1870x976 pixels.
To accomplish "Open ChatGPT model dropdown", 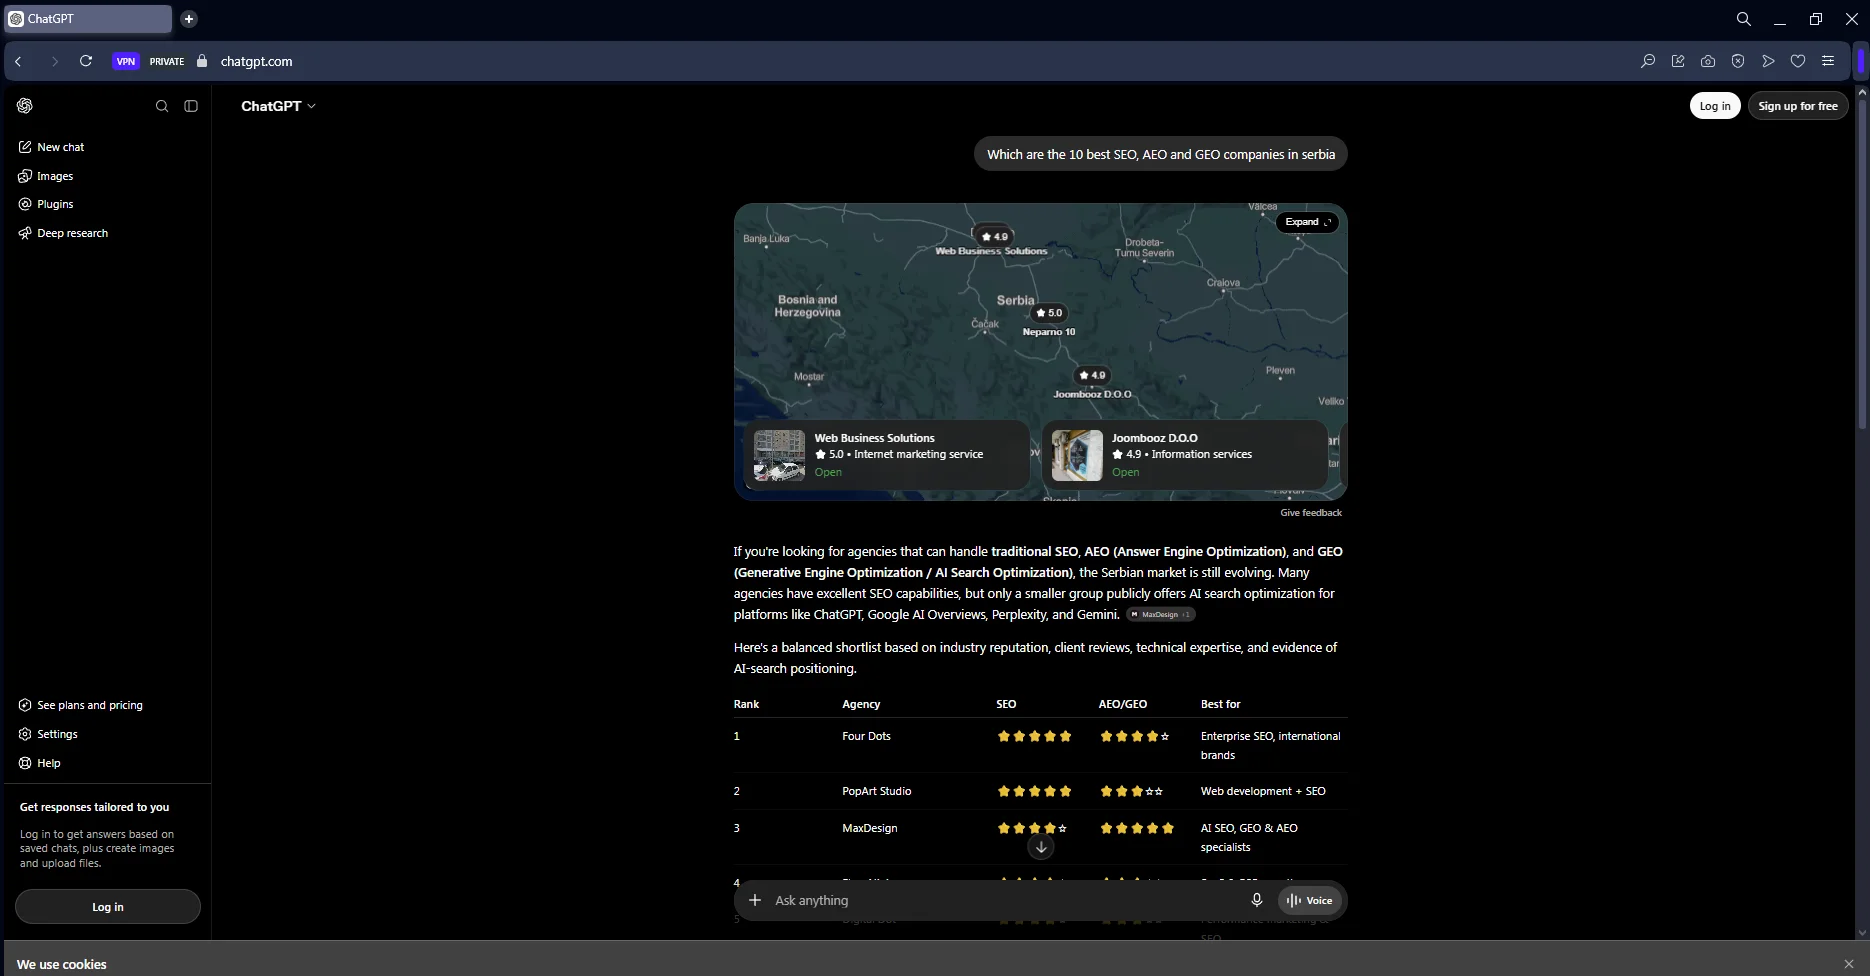I will (278, 106).
